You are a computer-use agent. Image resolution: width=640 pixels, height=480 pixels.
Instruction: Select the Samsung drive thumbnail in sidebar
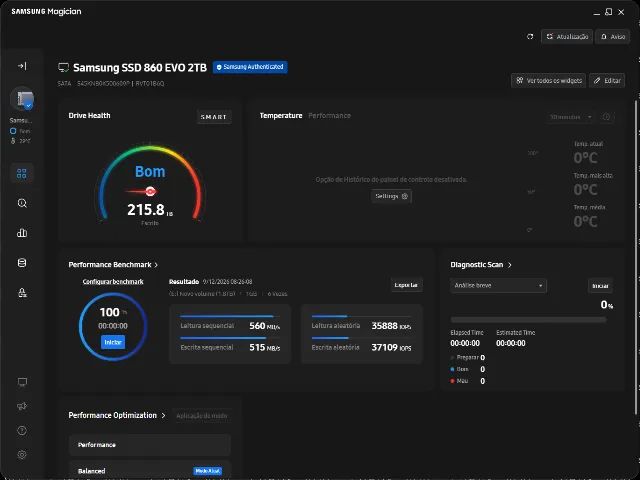(x=22, y=99)
